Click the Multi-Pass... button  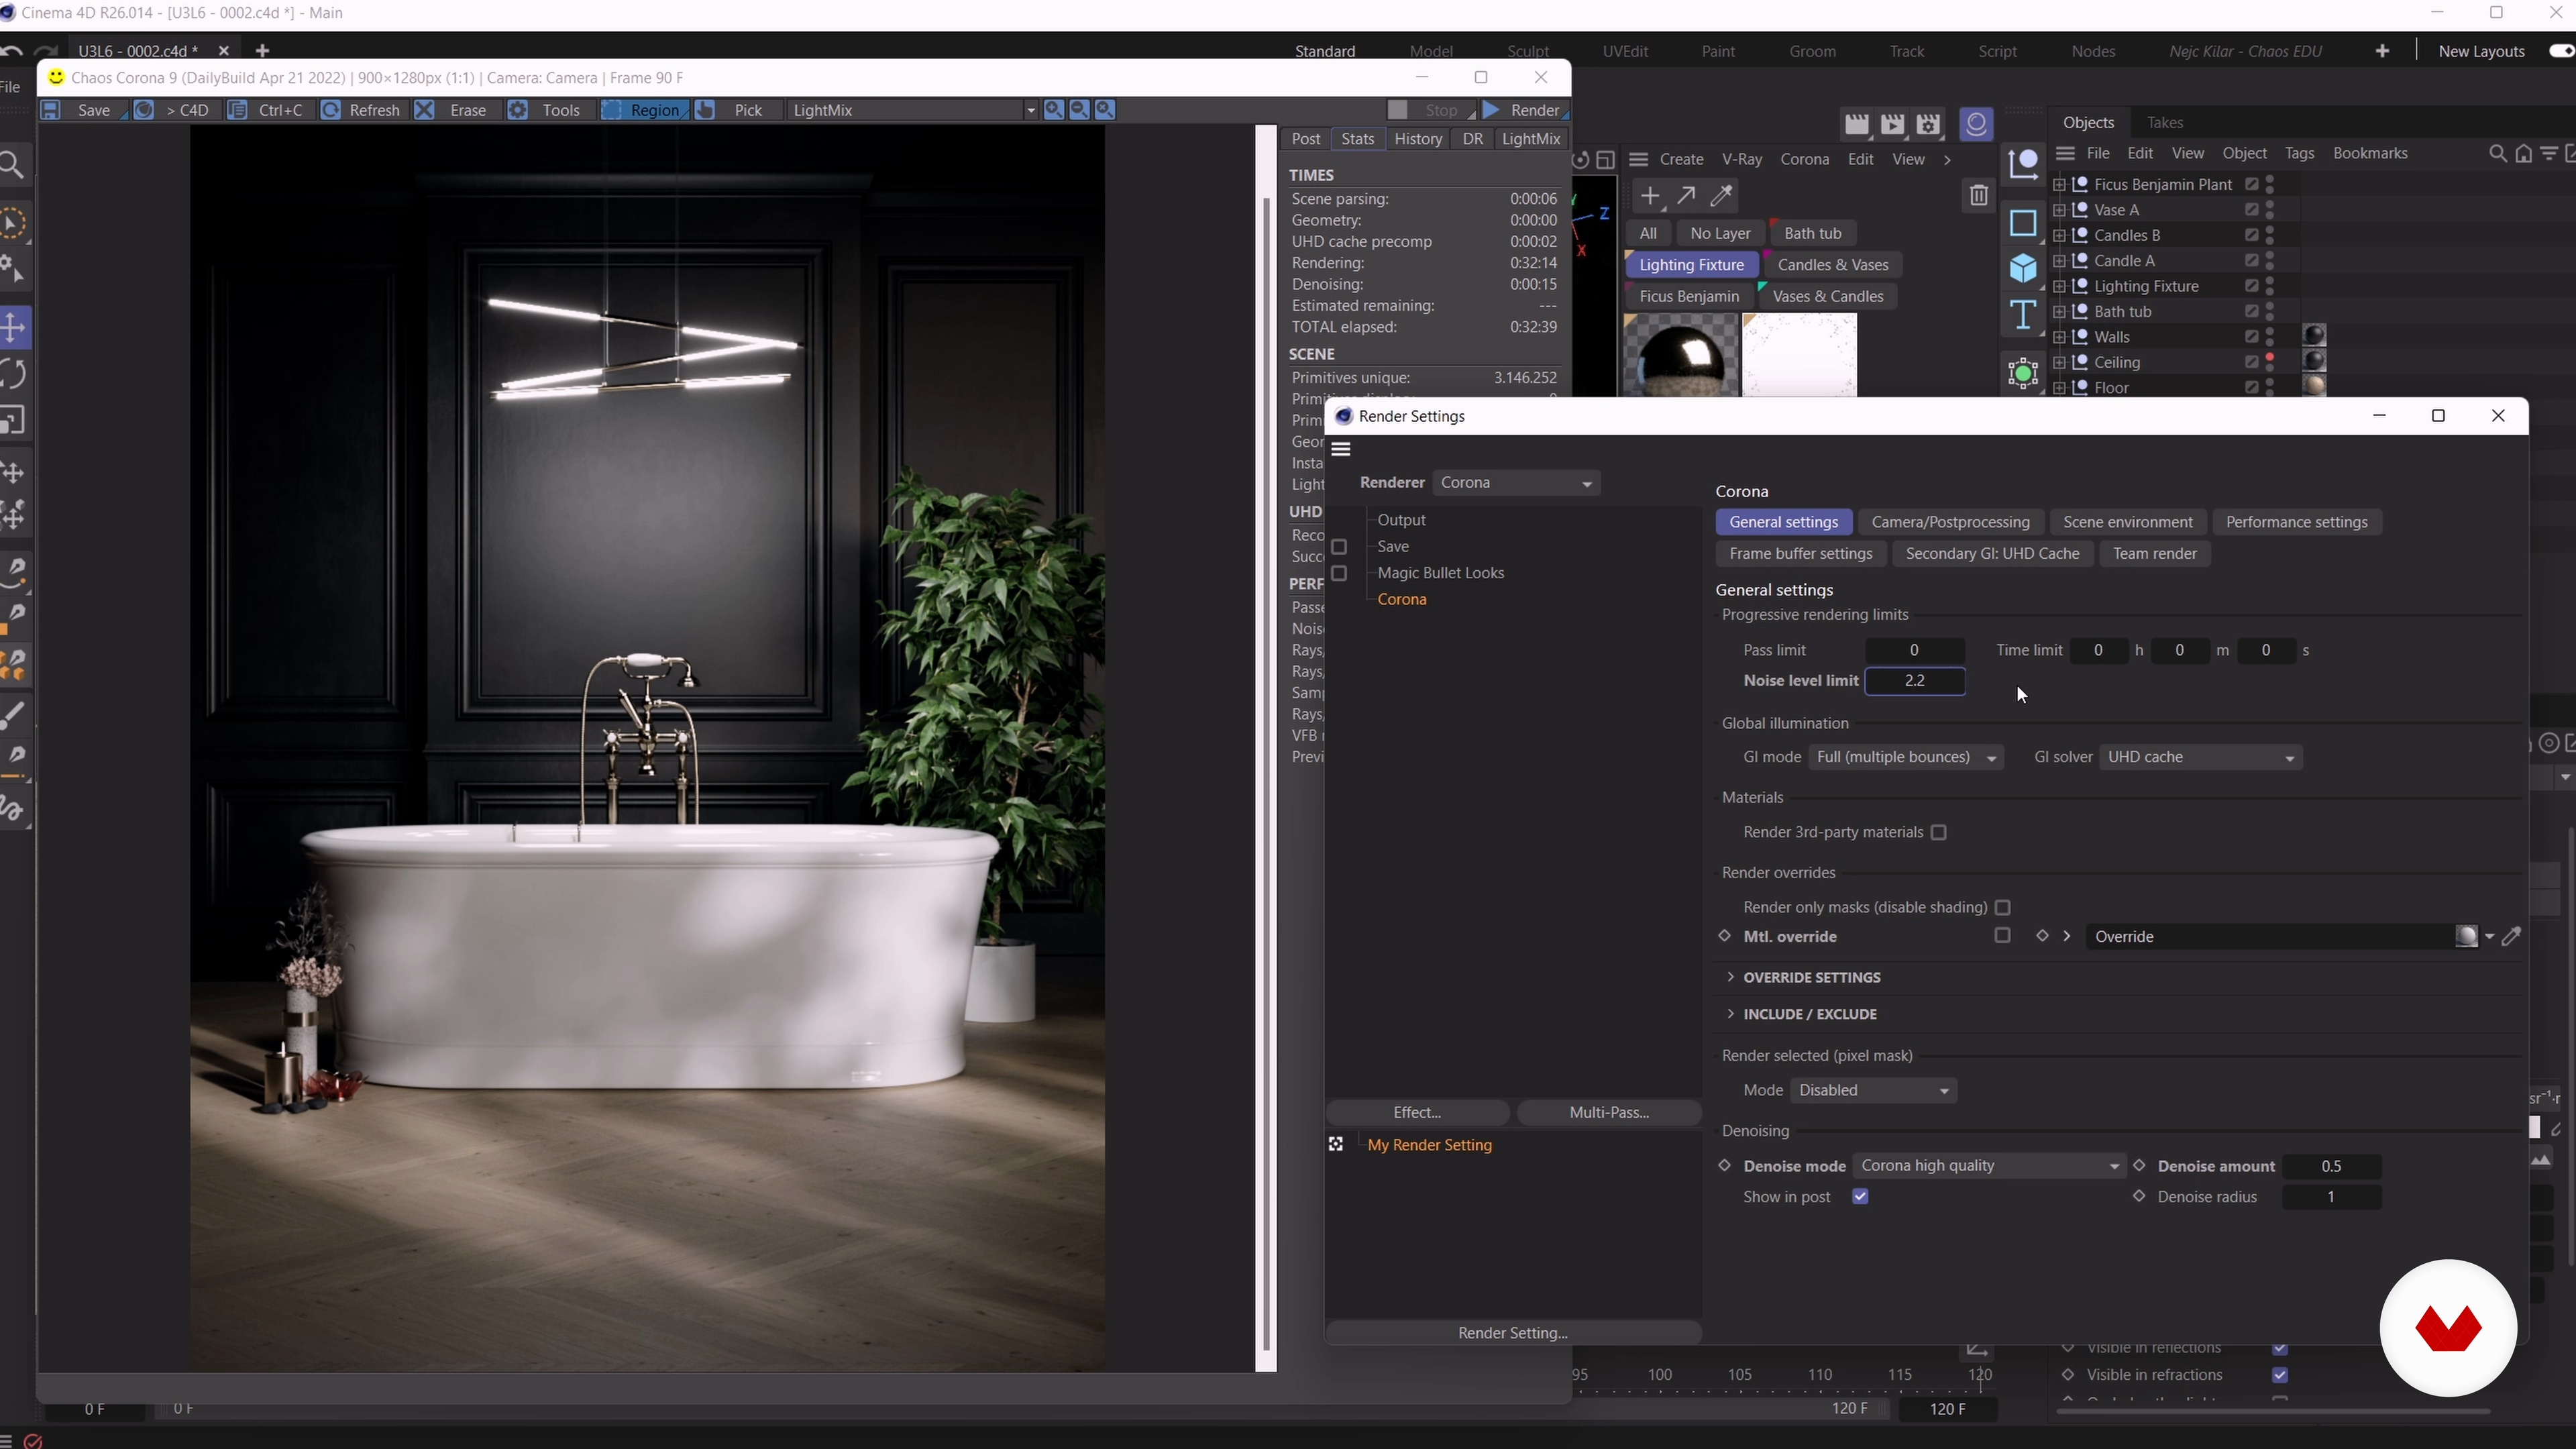coord(1609,1113)
